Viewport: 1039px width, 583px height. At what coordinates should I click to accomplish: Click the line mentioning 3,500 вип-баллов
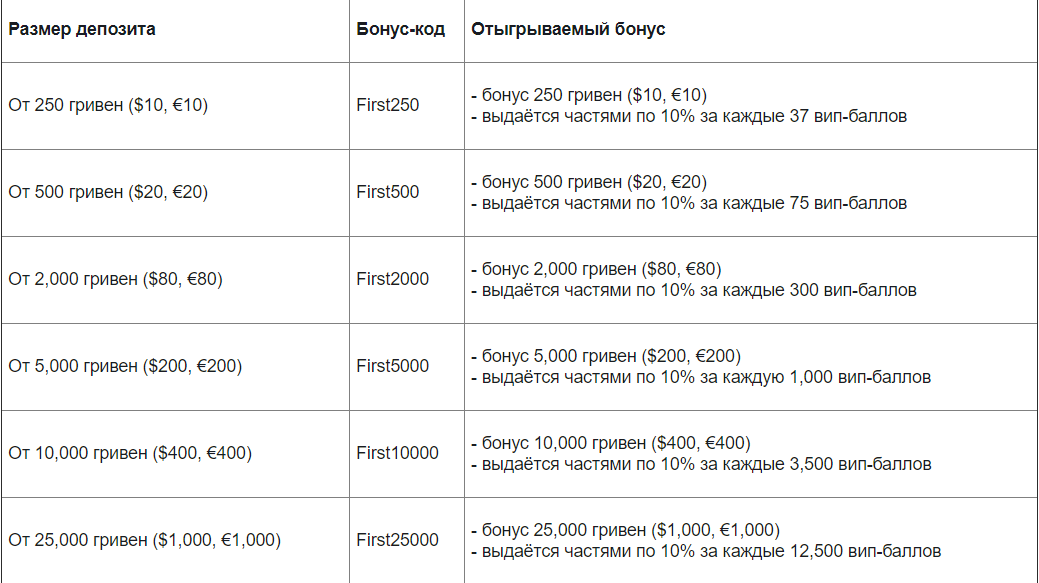pos(701,464)
